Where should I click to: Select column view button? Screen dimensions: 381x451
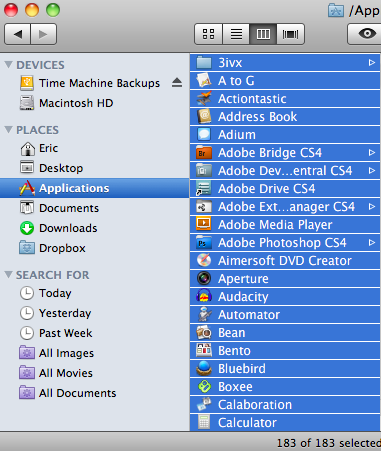[x=263, y=34]
